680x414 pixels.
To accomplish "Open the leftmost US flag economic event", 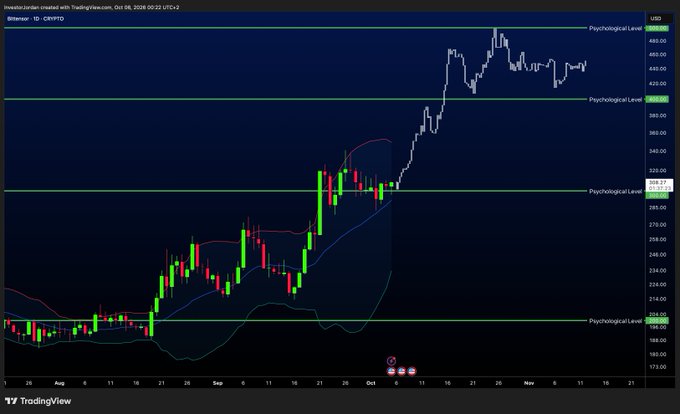I will [391, 371].
